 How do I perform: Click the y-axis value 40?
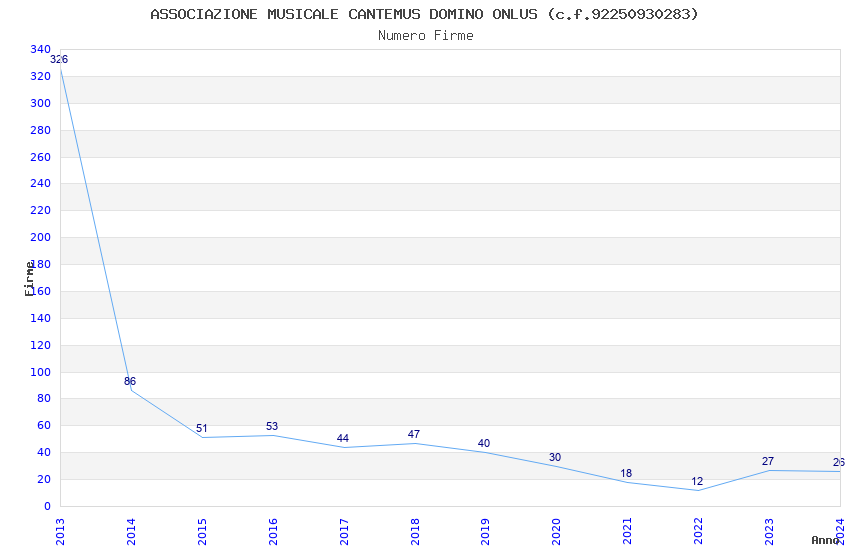click(44, 452)
